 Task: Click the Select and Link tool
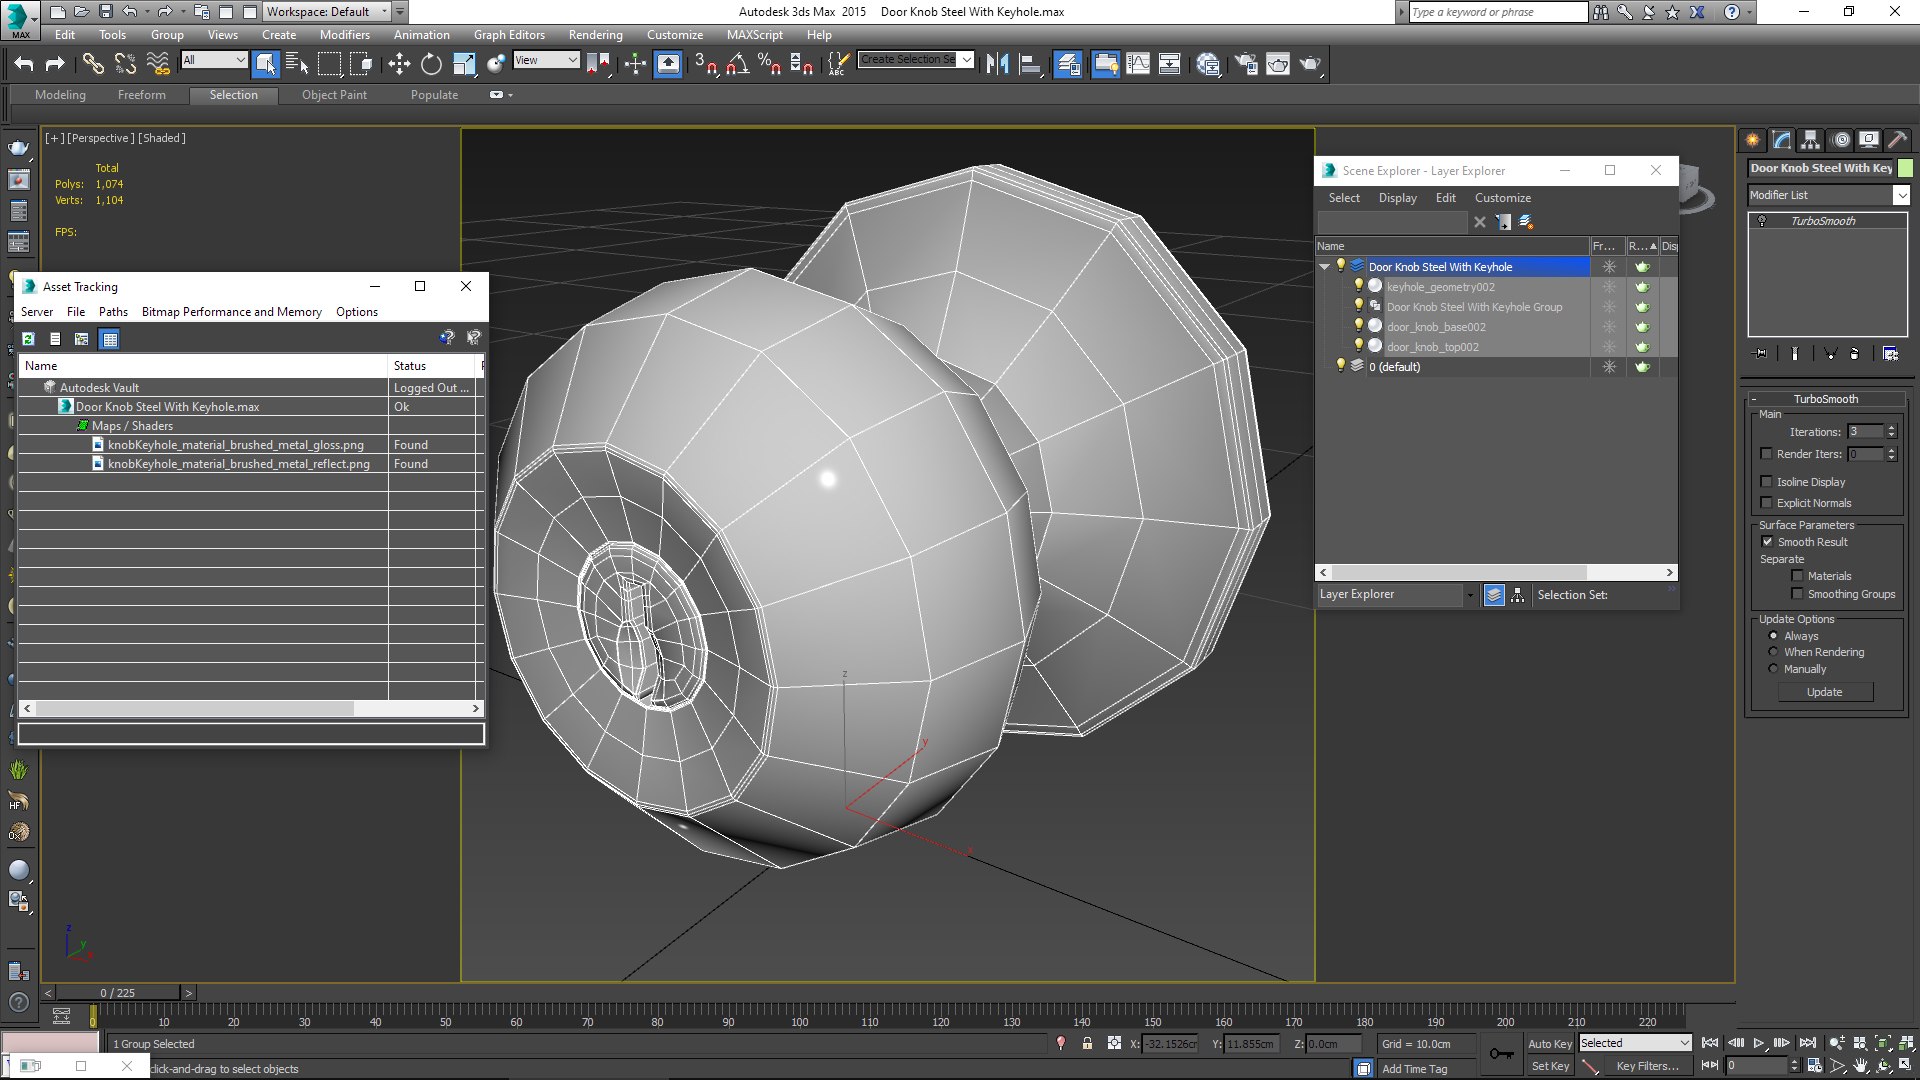(x=93, y=64)
